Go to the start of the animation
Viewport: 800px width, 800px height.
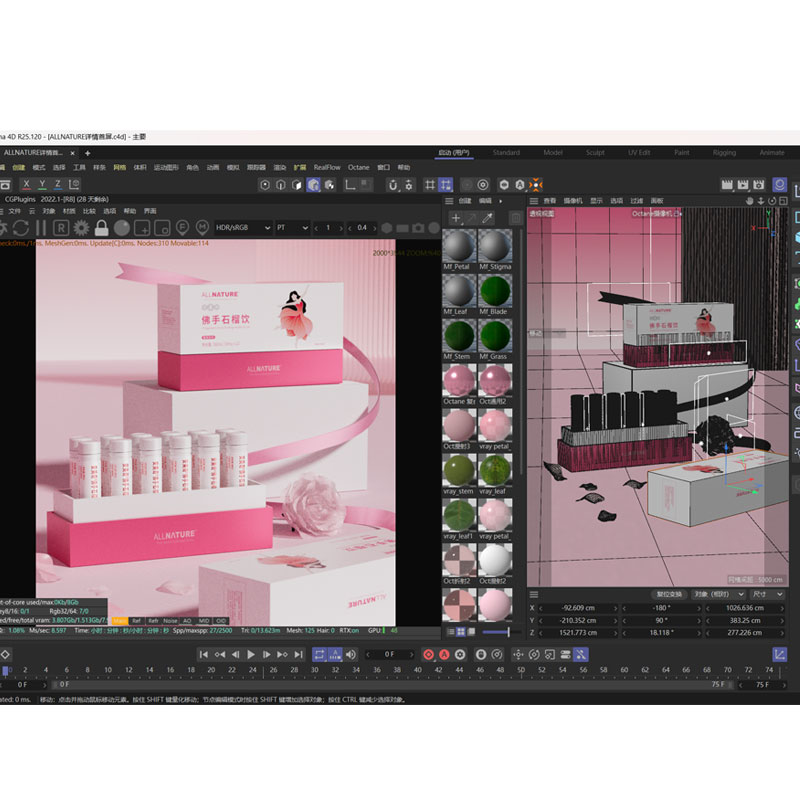point(204,655)
